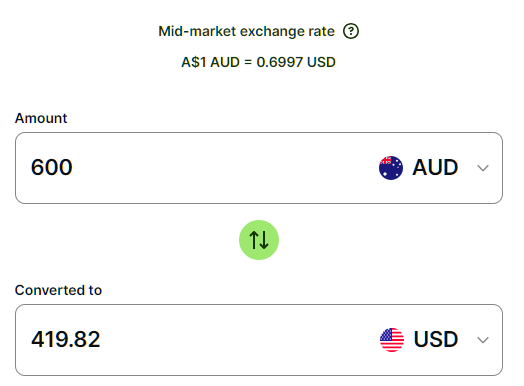Open the USD currency selector label
524x386 pixels.
pyautogui.click(x=436, y=340)
